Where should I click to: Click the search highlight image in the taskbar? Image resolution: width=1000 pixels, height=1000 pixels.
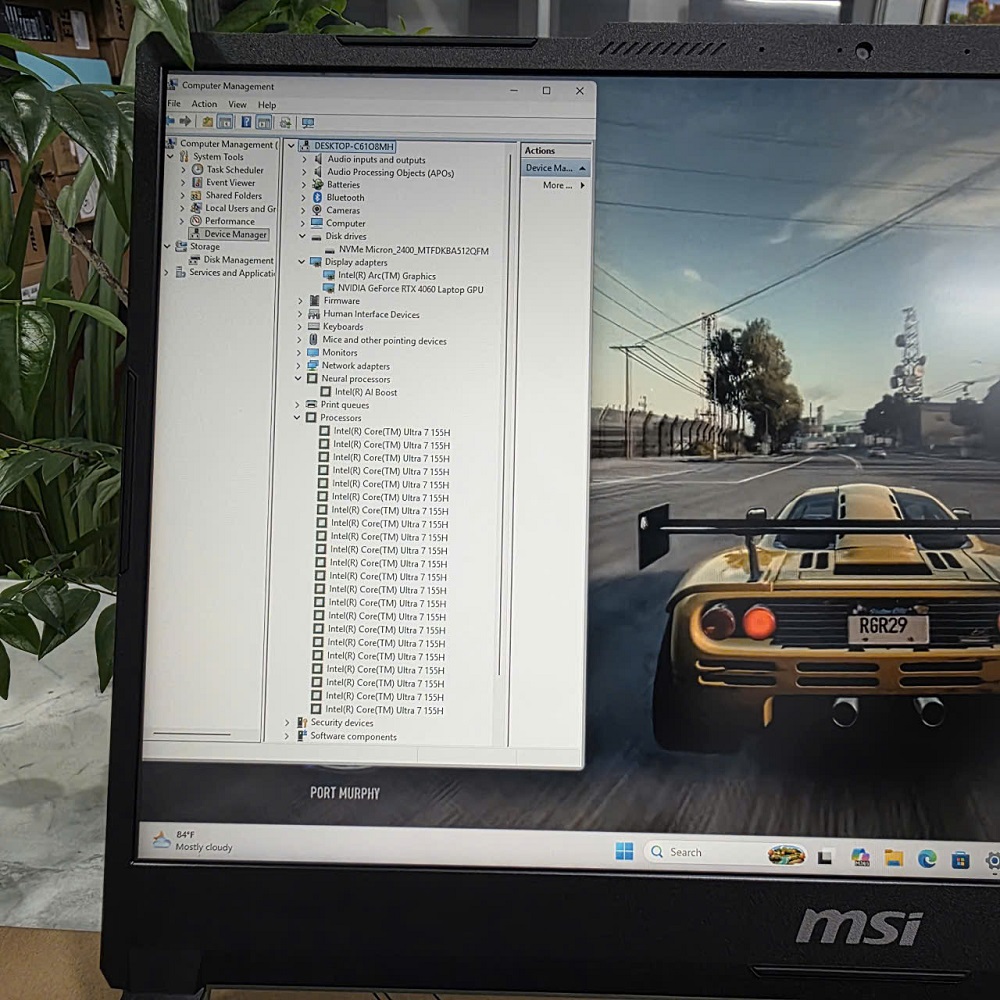[786, 855]
